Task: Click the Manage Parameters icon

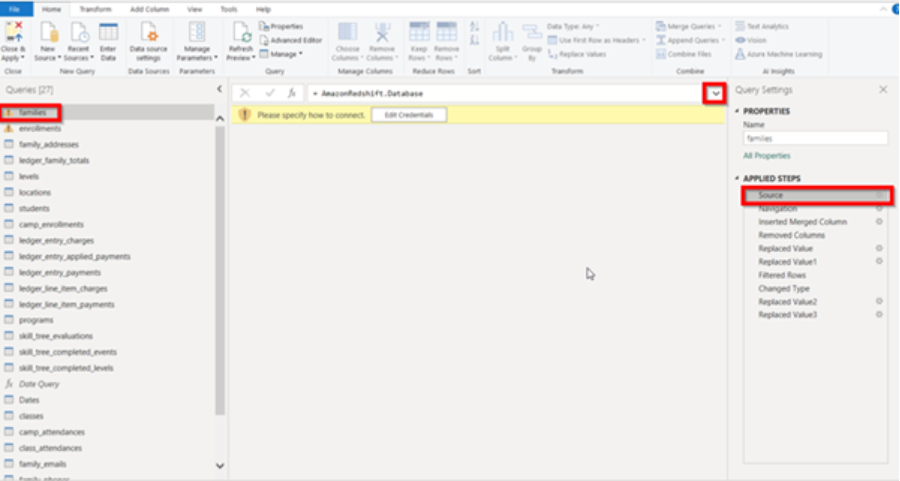Action: [197, 32]
